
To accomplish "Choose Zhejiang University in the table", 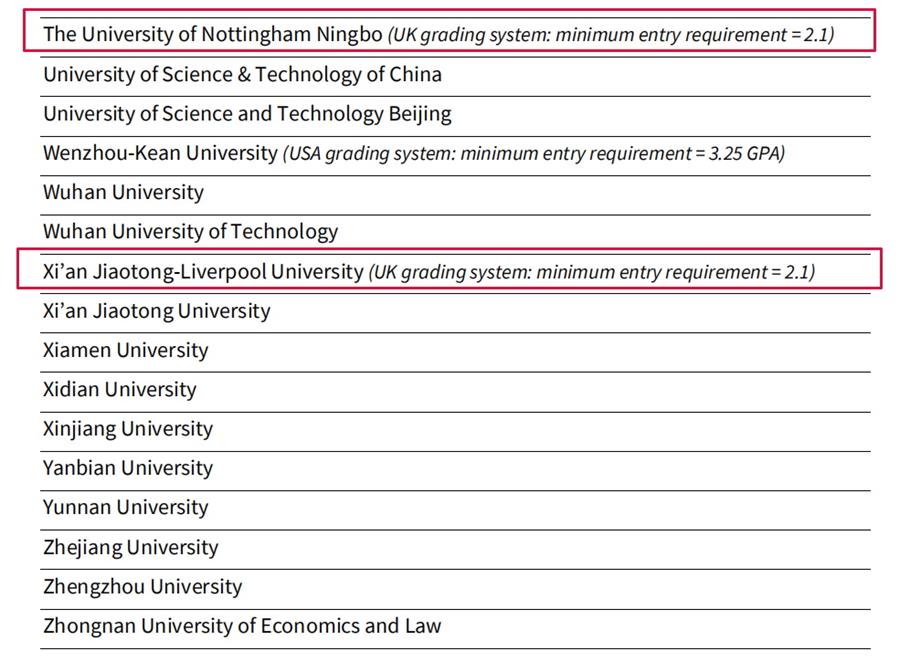I will tap(130, 547).
